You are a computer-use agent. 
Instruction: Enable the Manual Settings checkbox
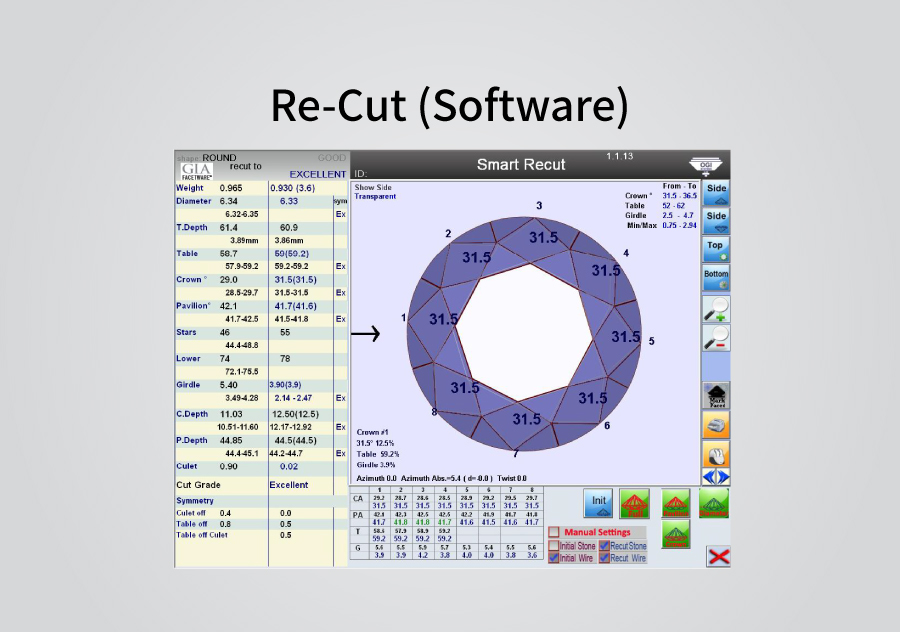554,532
